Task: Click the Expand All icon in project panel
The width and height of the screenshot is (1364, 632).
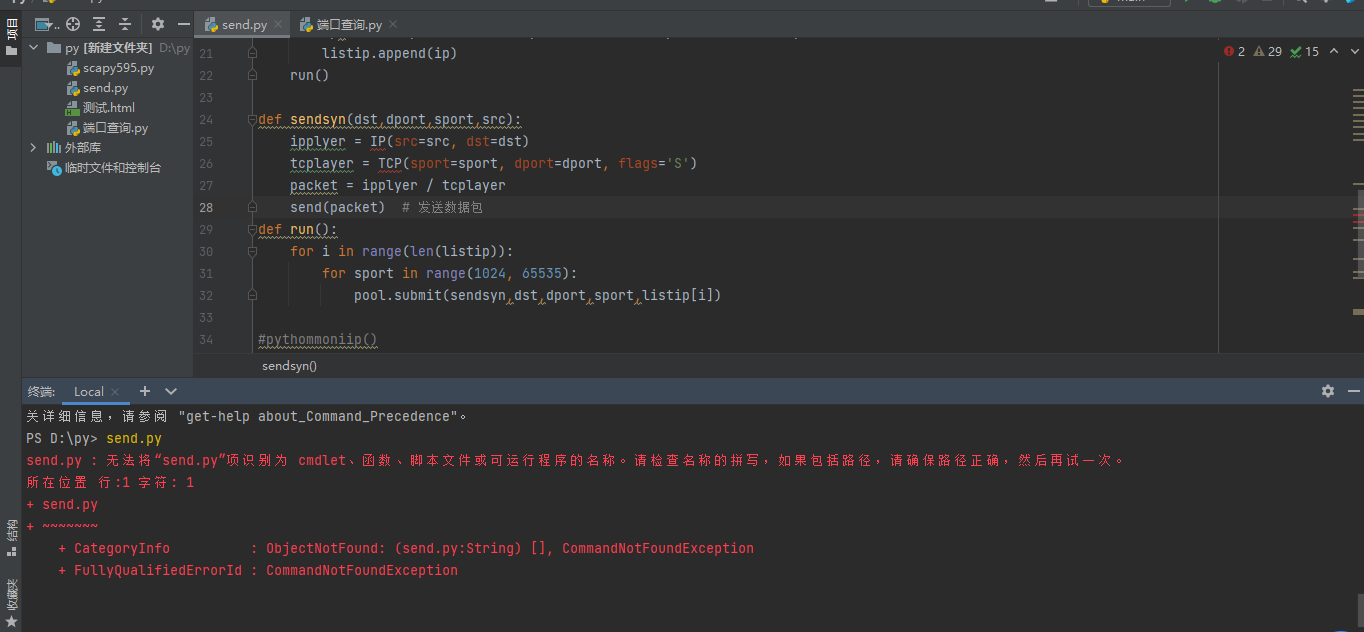Action: [x=99, y=24]
